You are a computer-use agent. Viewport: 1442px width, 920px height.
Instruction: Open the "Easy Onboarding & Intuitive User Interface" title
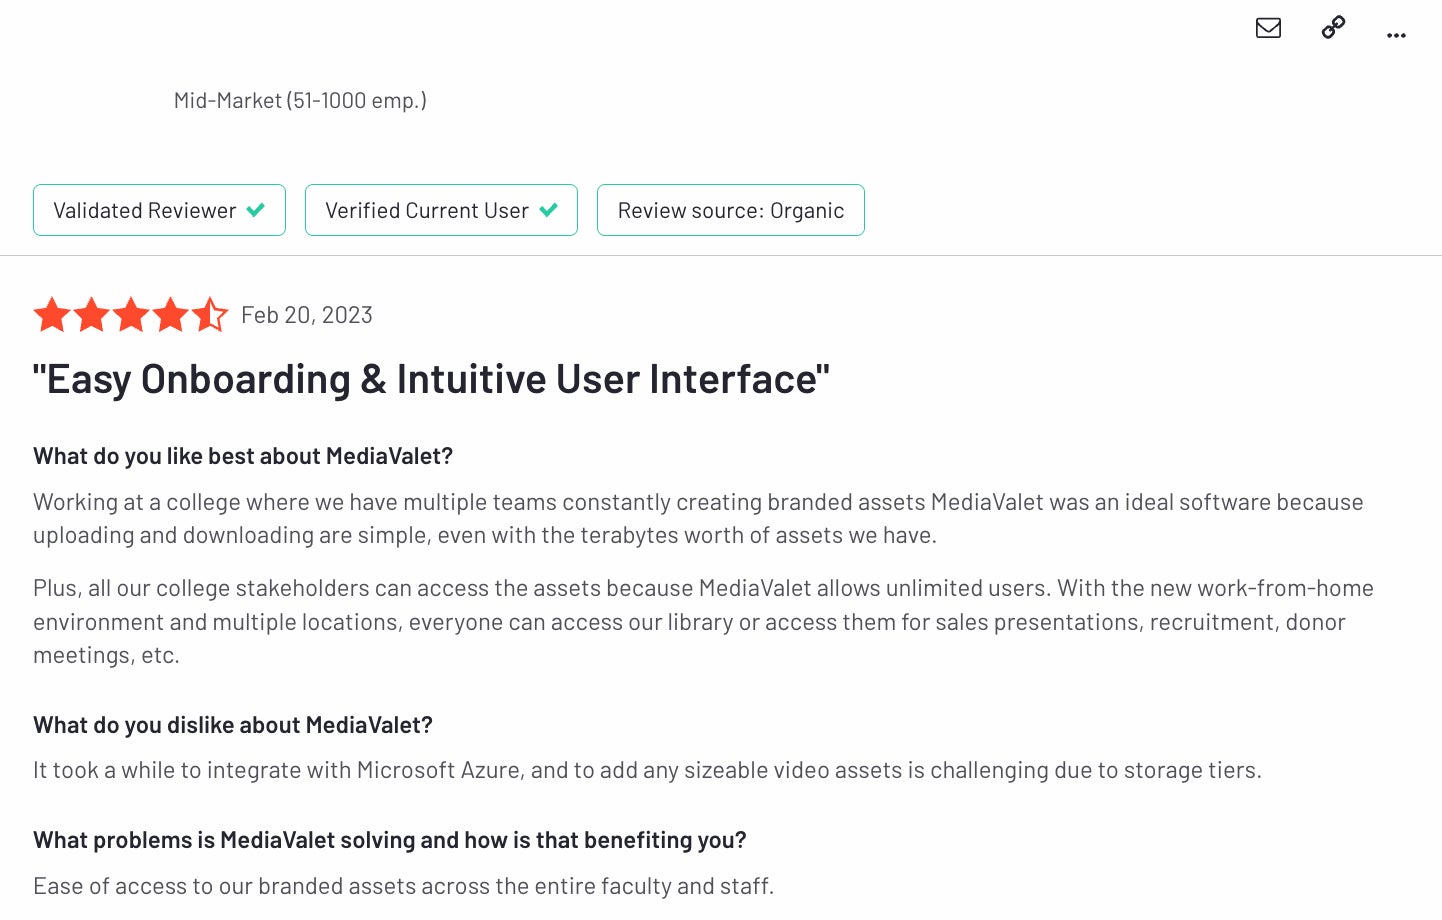click(431, 379)
